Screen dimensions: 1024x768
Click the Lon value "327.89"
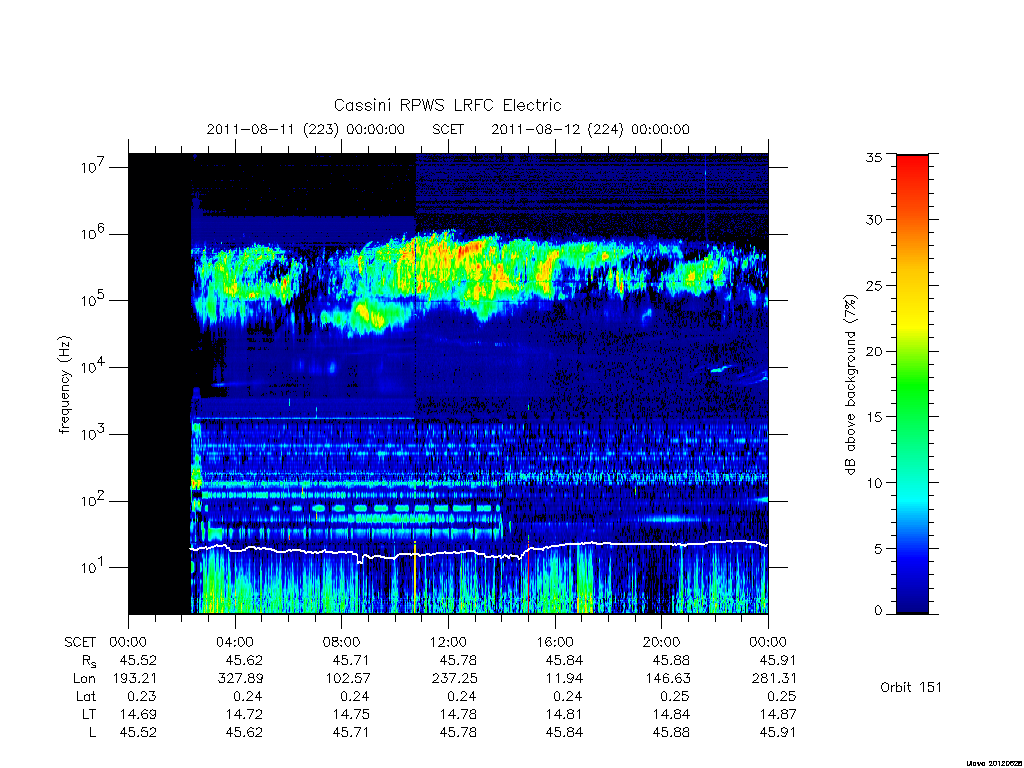pos(240,679)
